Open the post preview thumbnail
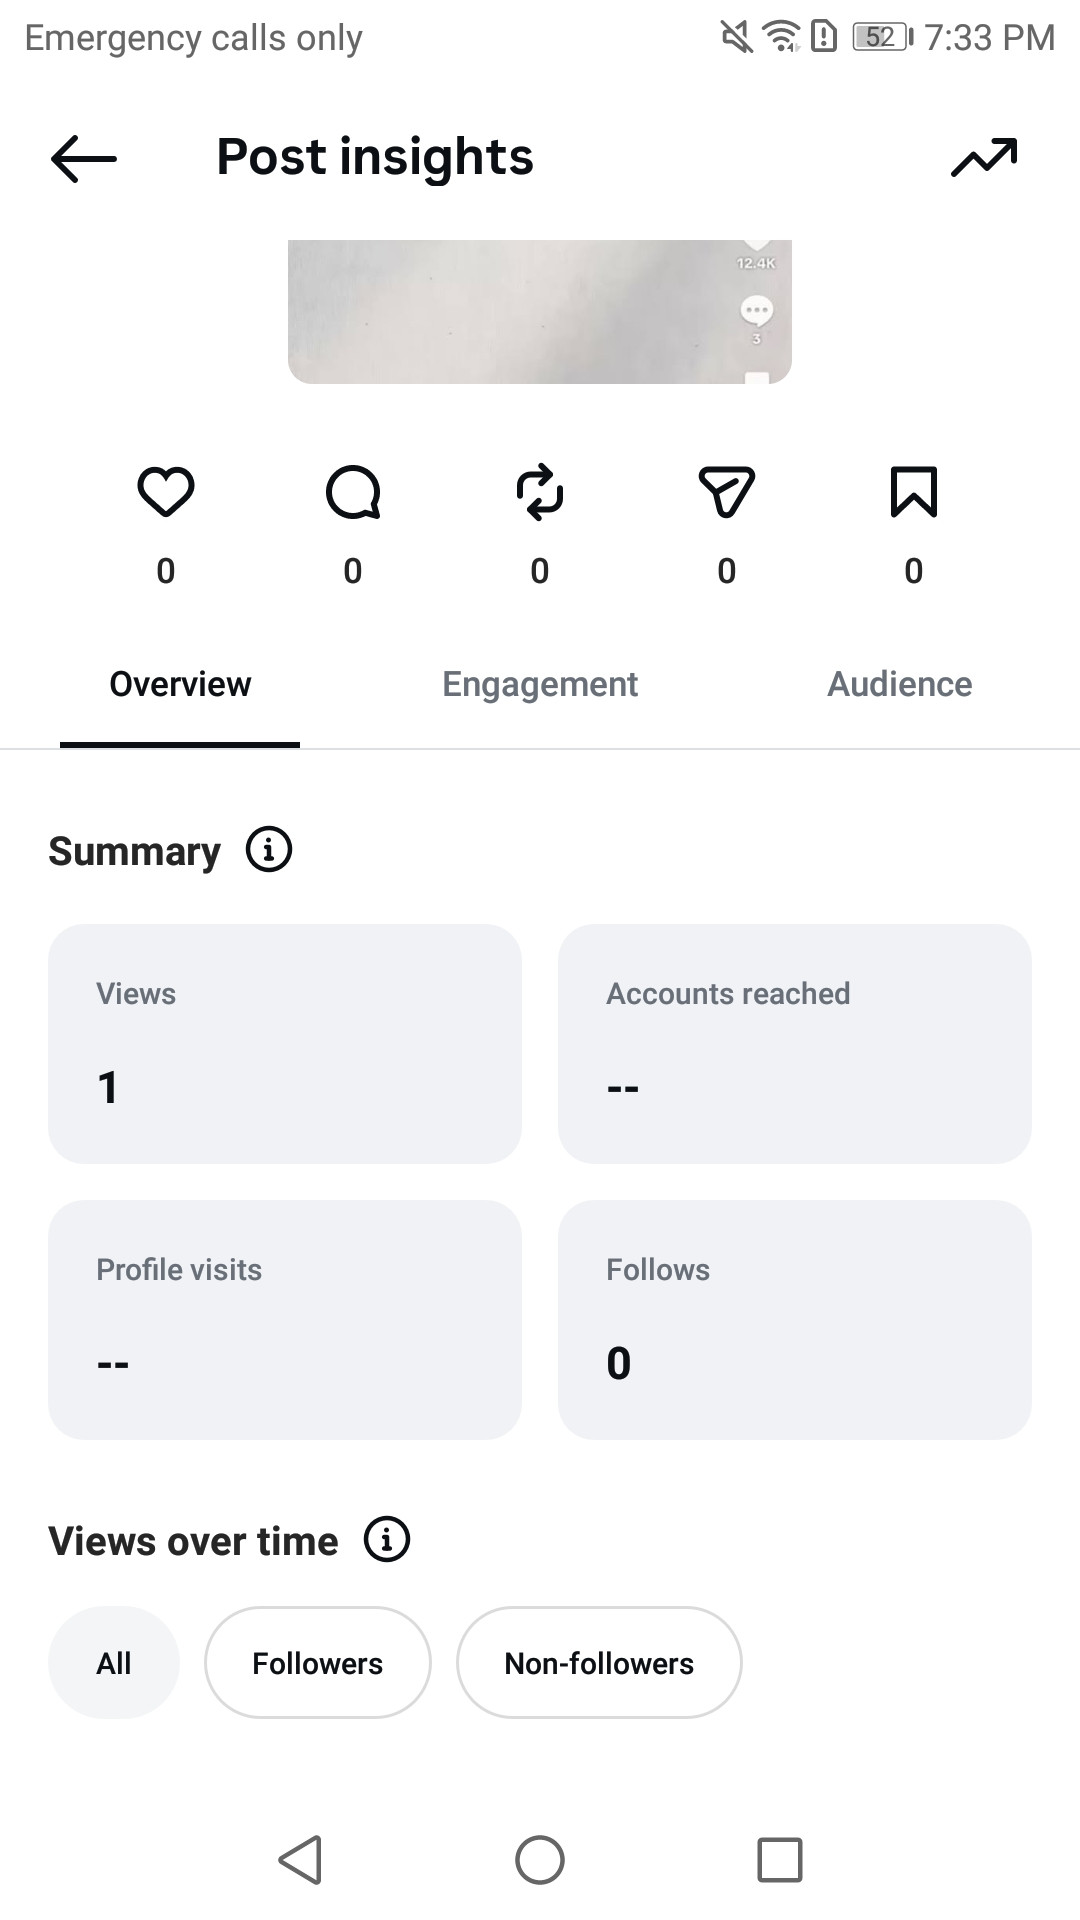1080x1920 pixels. pyautogui.click(x=540, y=312)
